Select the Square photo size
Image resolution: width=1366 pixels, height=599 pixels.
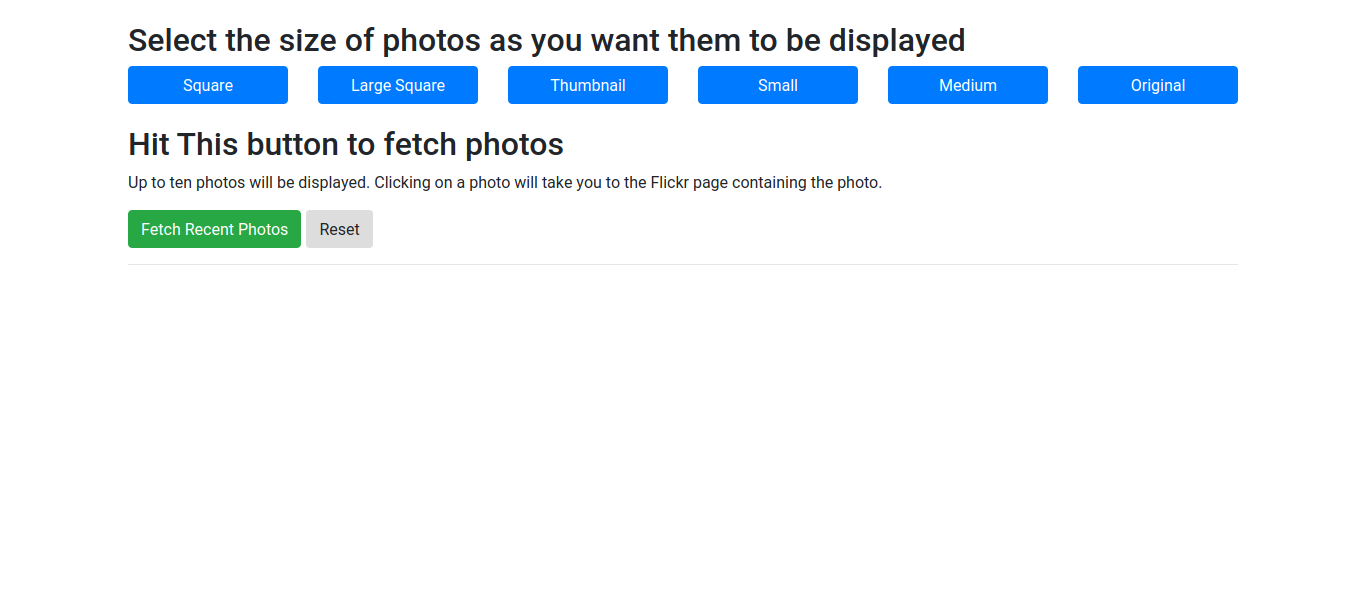coord(208,85)
